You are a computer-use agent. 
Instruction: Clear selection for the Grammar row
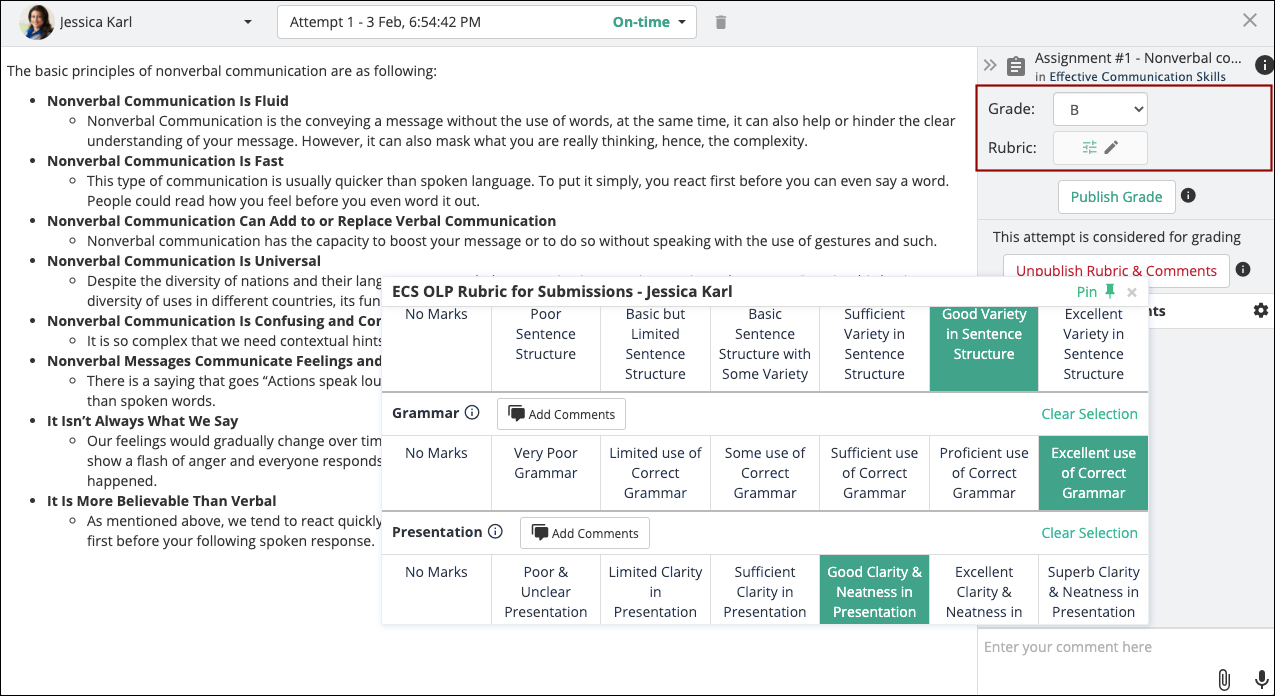pos(1089,414)
